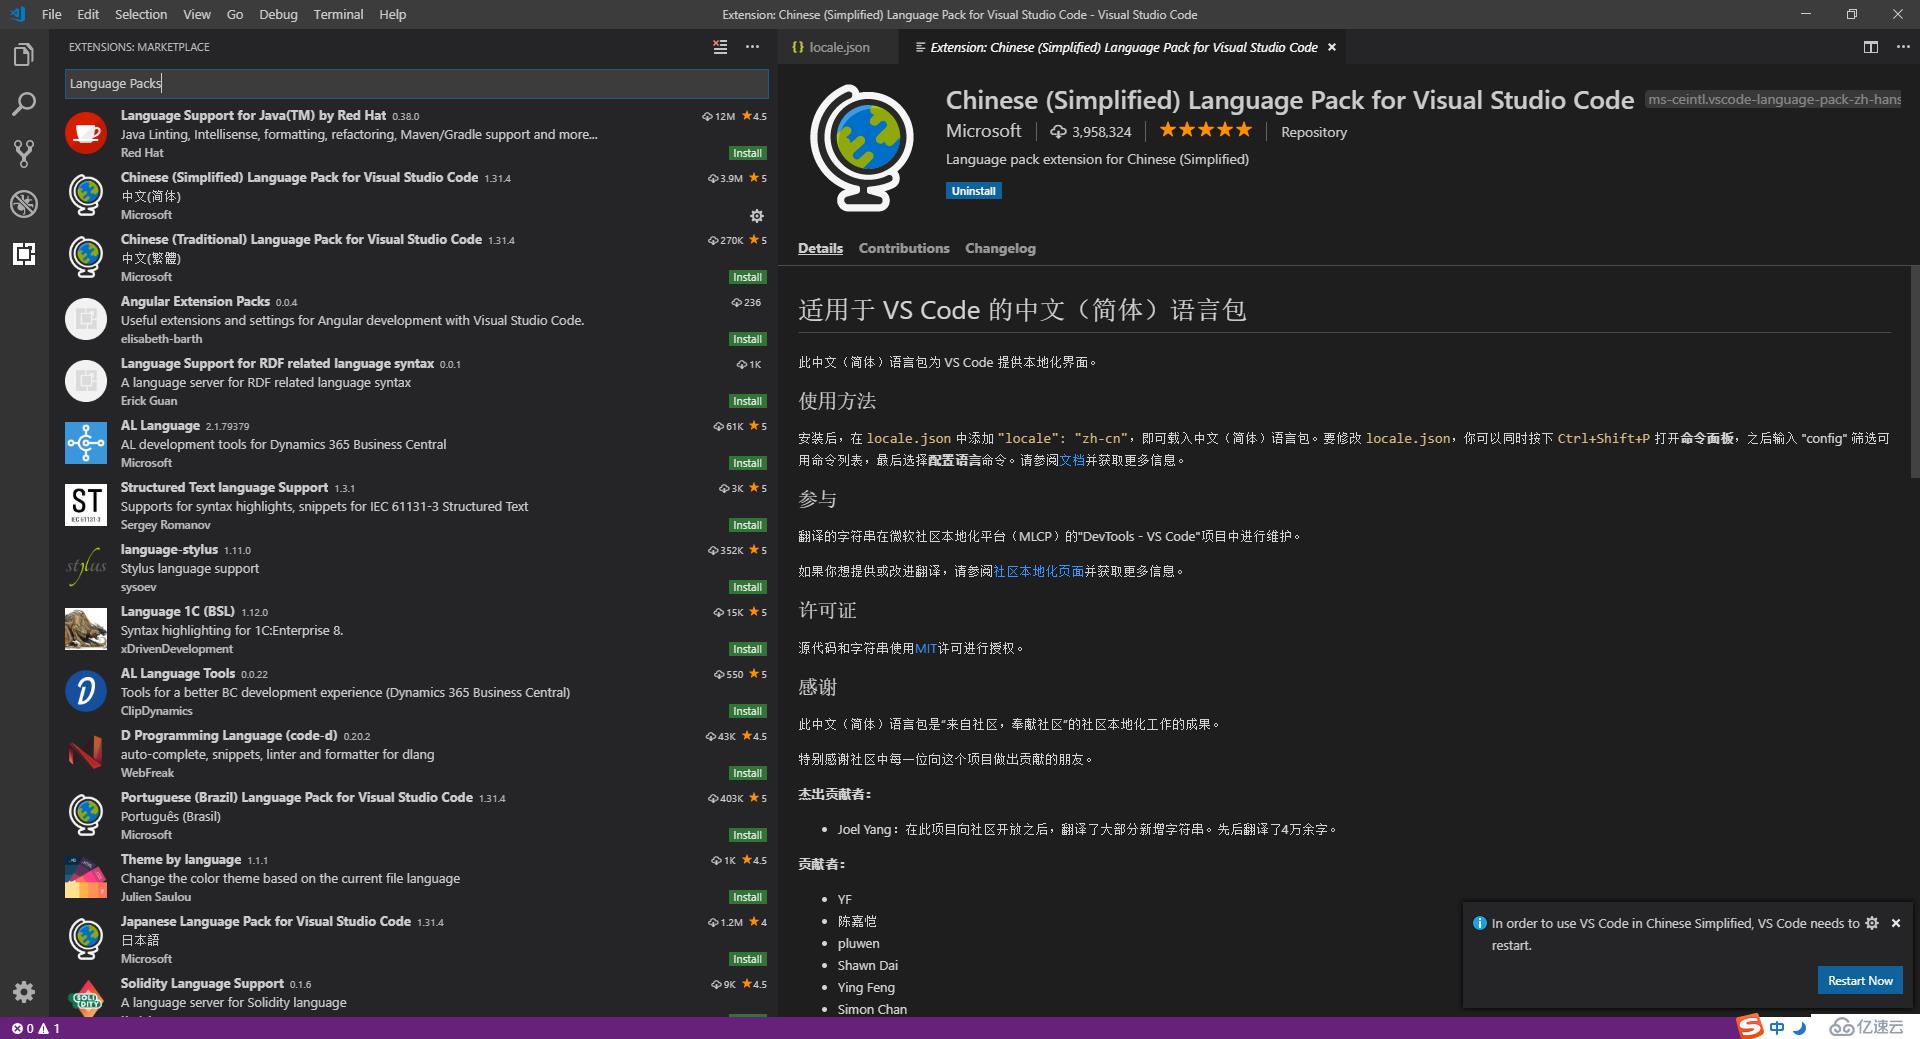Open notification settings gear icon
Screen dimensions: 1920x1039
[1872, 923]
